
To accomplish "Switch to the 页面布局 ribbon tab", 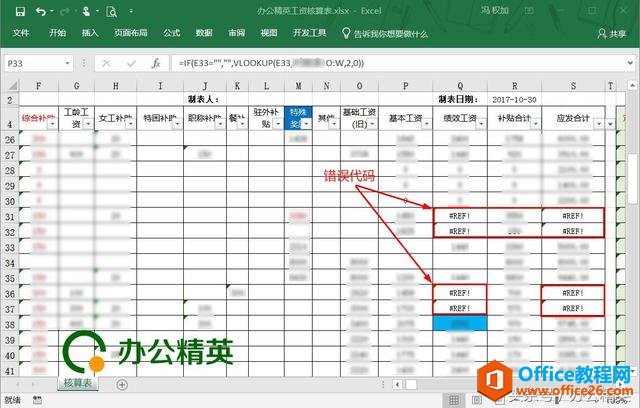I will point(131,33).
